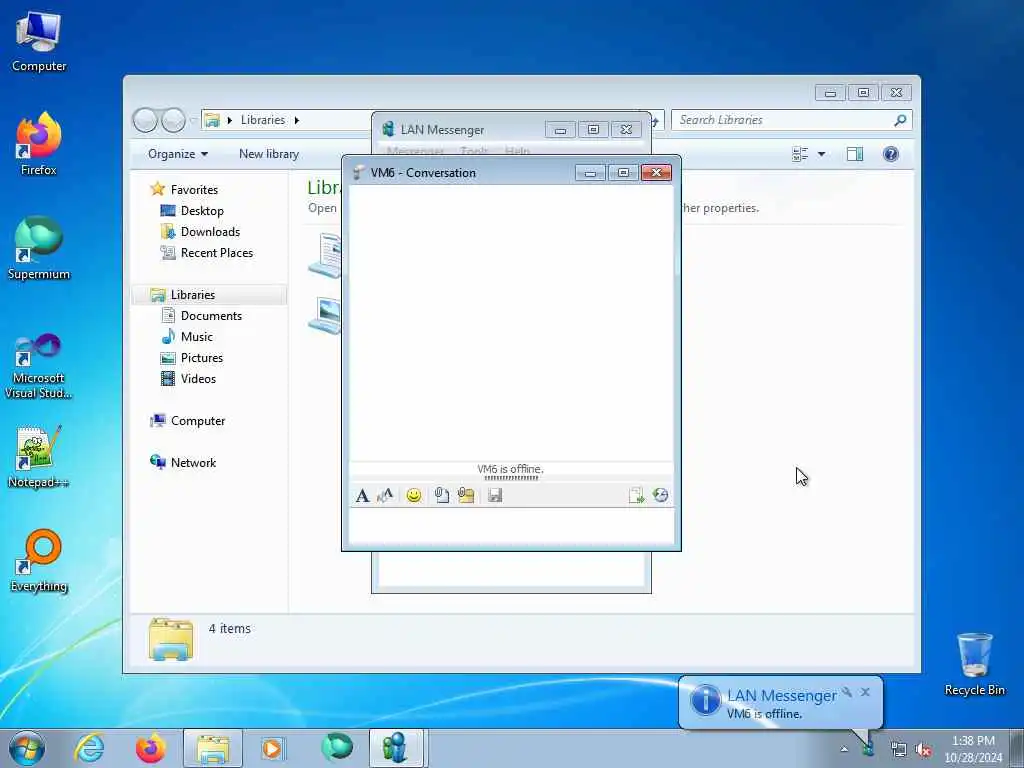Open the smiley emoticon picker
Screen dimensions: 1024x768
[x=413, y=496]
